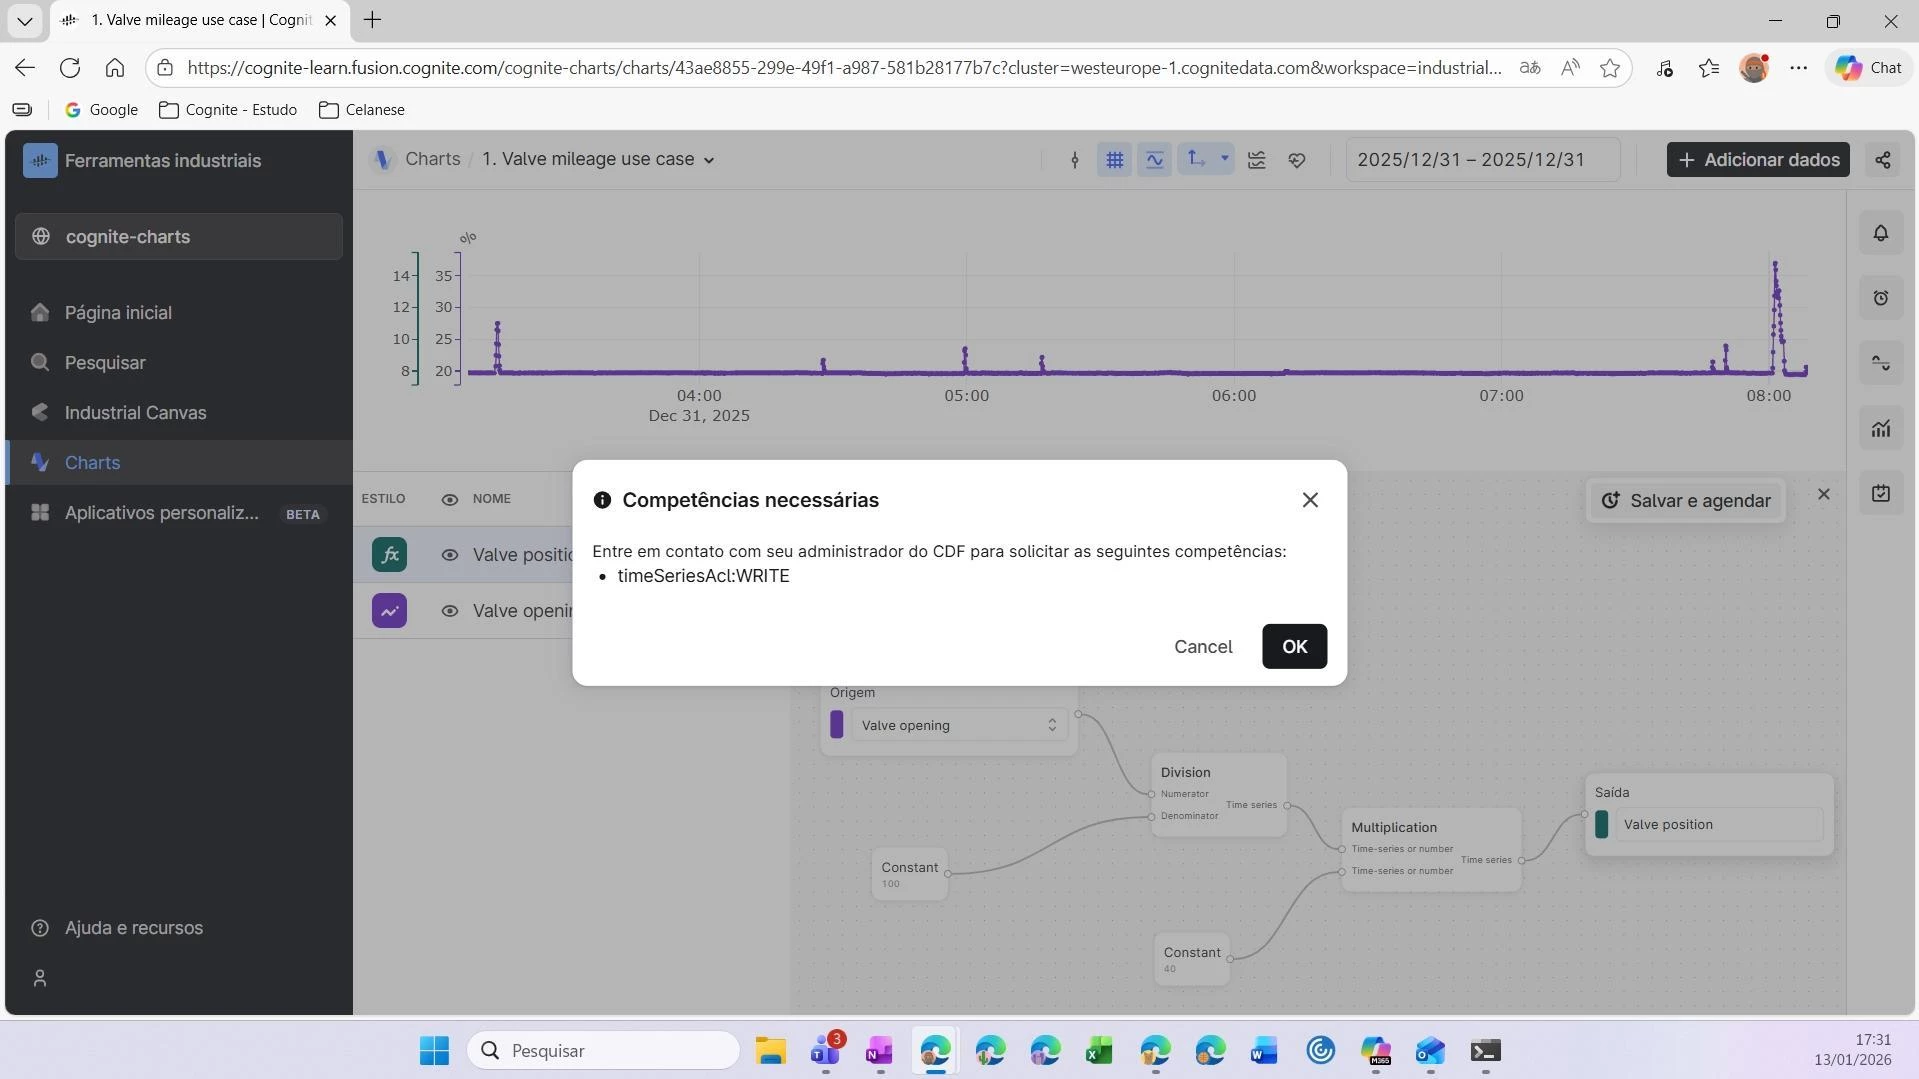Open Excel from taskbar
1919x1079 pixels.
[1099, 1051]
